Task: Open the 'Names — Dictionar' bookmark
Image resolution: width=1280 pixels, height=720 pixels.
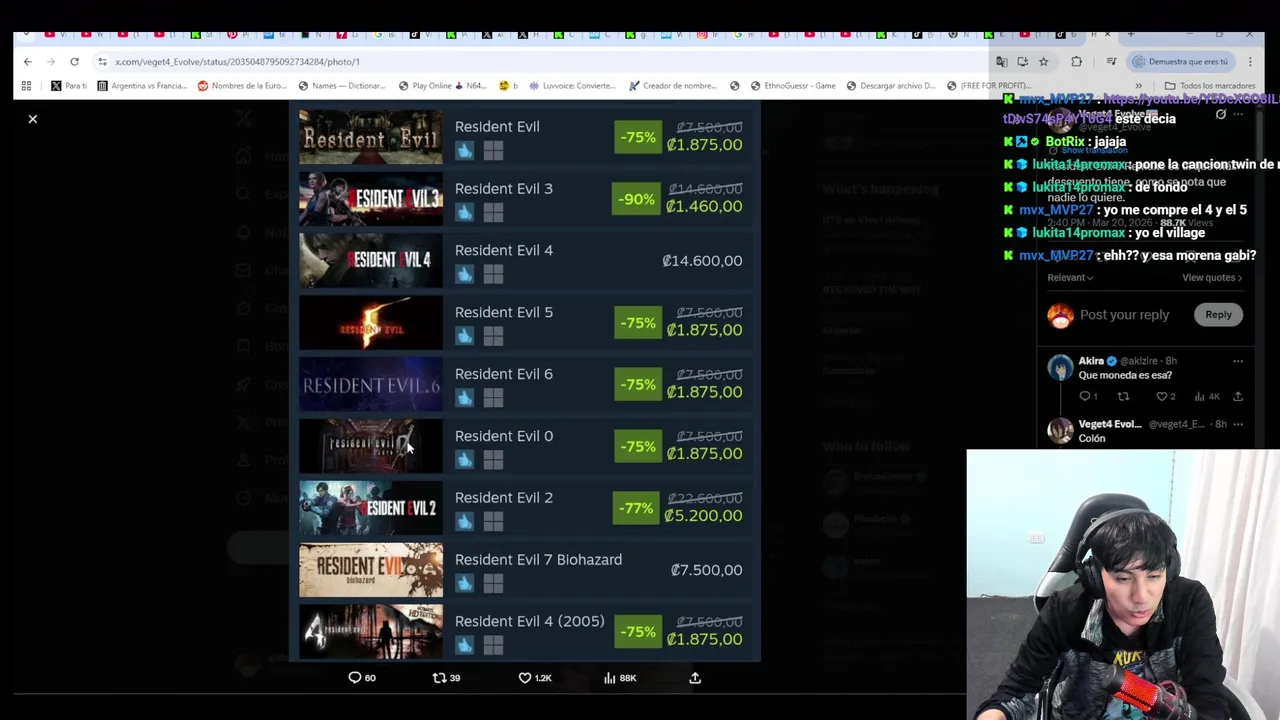Action: tap(343, 86)
